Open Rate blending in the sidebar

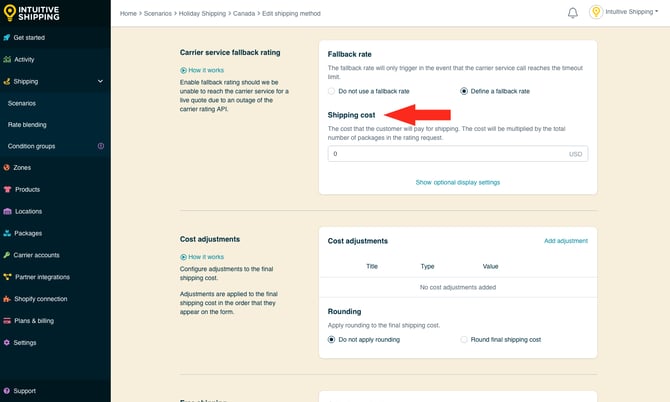tap(27, 124)
